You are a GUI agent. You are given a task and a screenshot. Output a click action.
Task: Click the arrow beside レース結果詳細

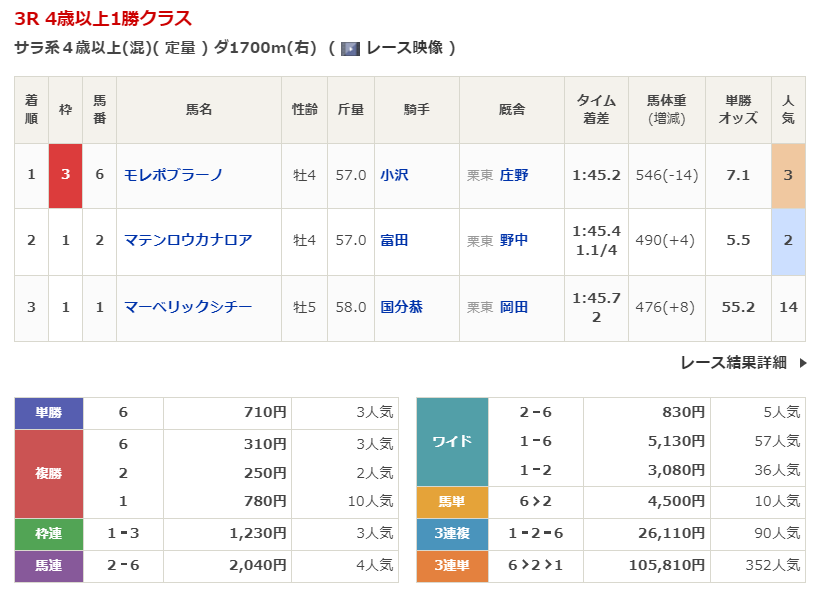click(801, 363)
